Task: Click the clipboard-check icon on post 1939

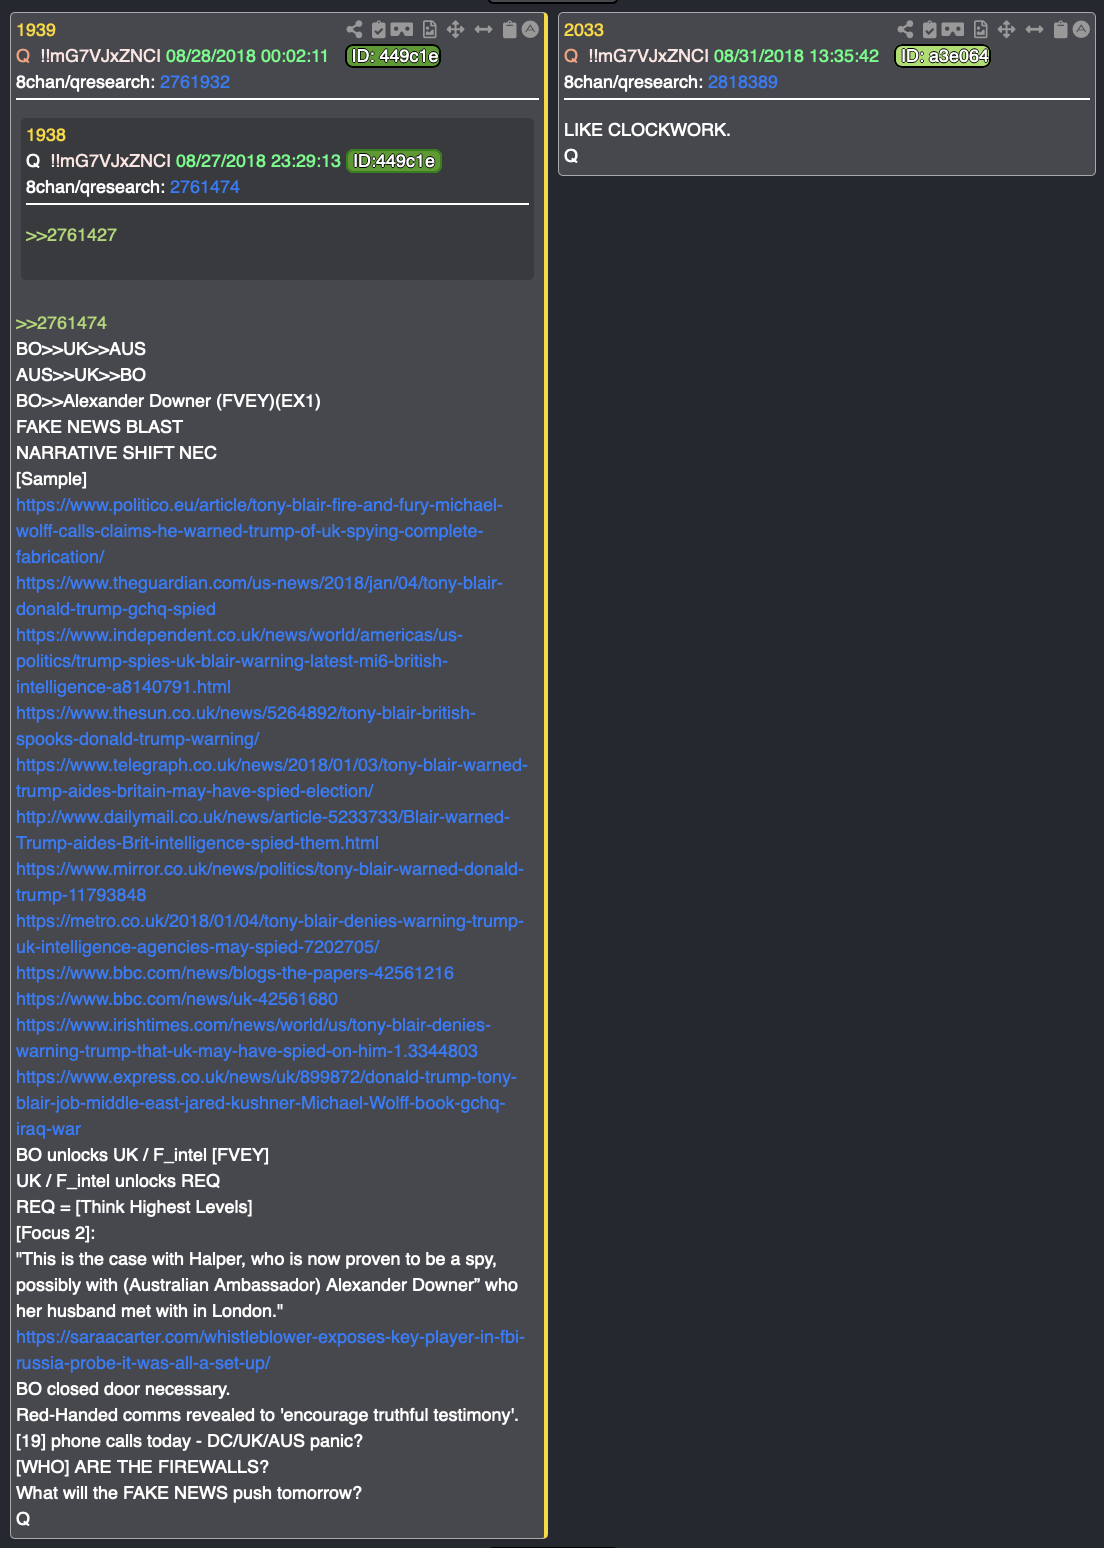Action: point(378,30)
